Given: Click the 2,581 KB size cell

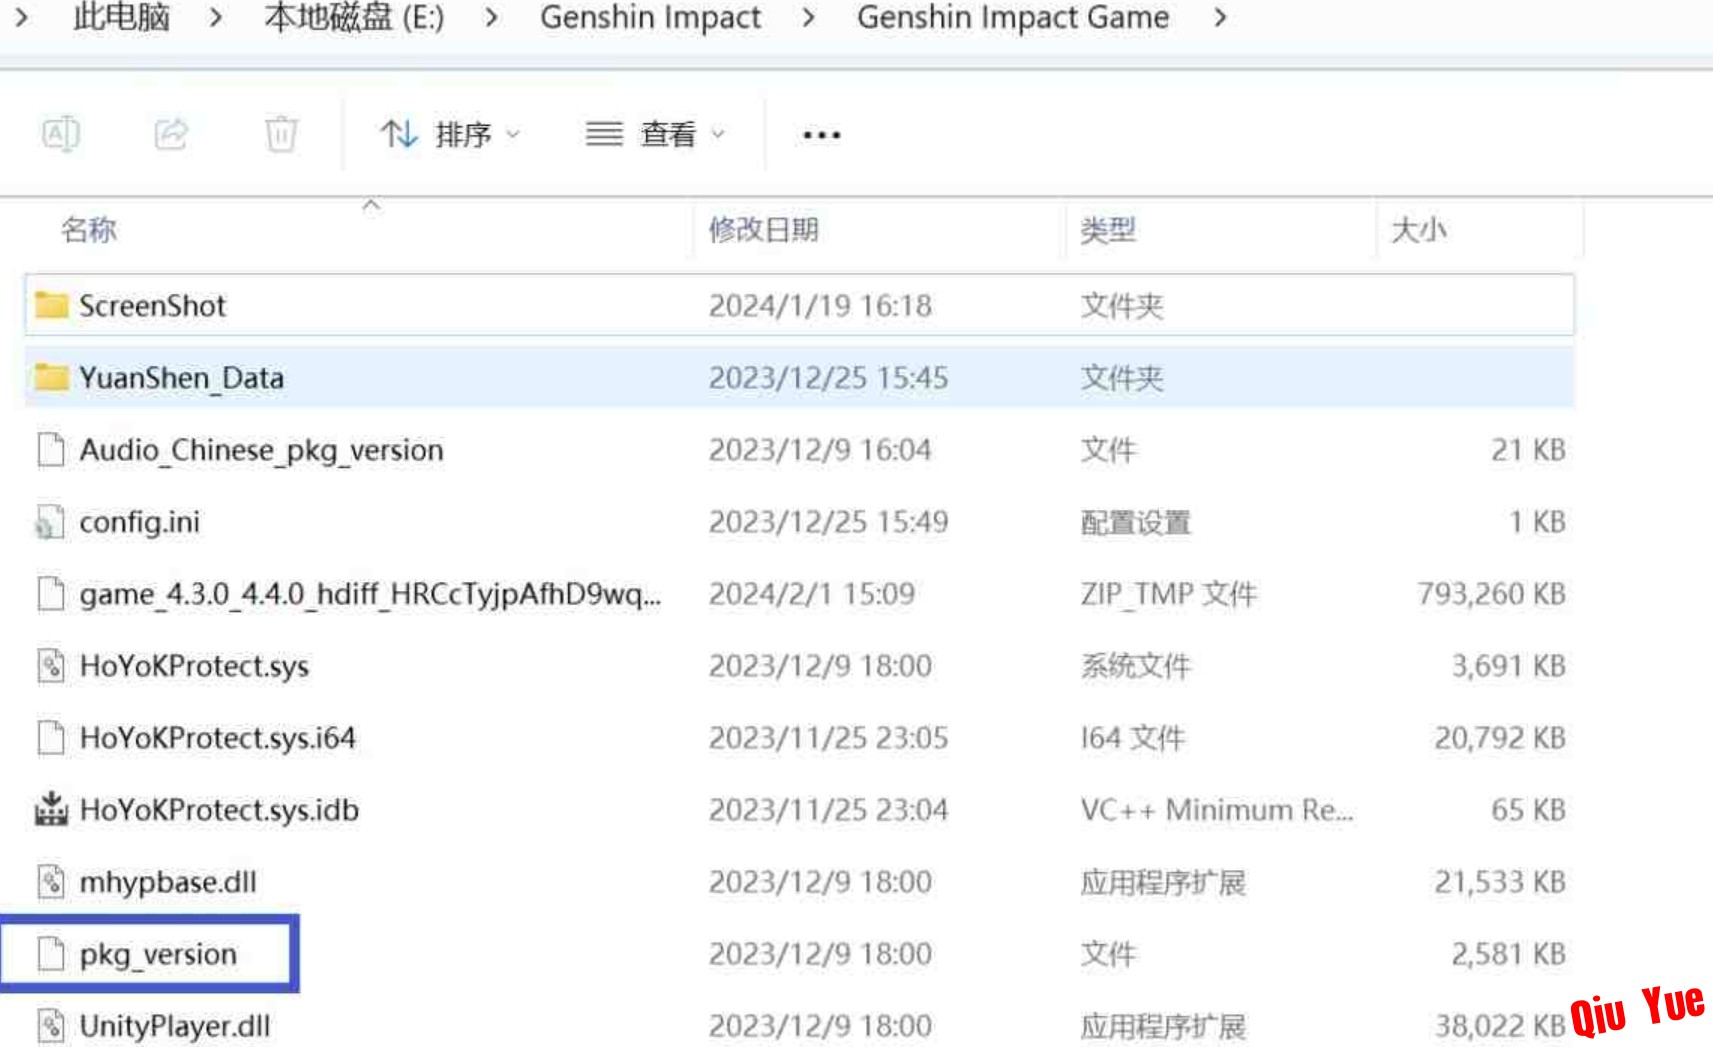Looking at the screenshot, I should click(x=1508, y=953).
